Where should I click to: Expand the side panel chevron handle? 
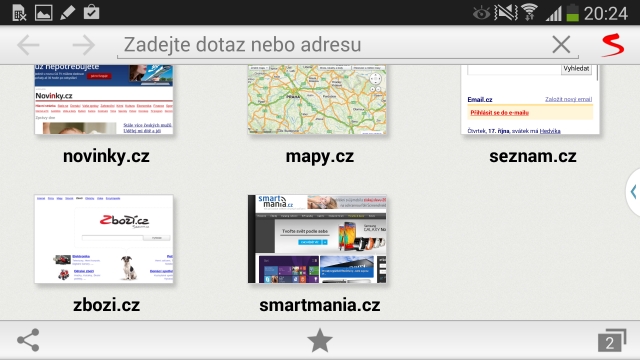(x=633, y=191)
